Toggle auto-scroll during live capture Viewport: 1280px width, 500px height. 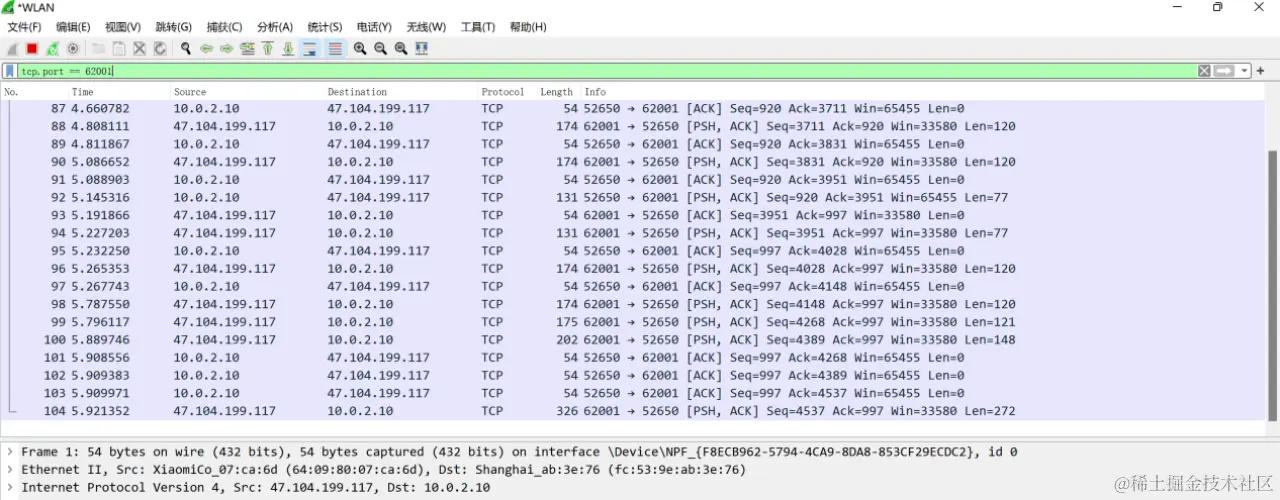(x=310, y=48)
